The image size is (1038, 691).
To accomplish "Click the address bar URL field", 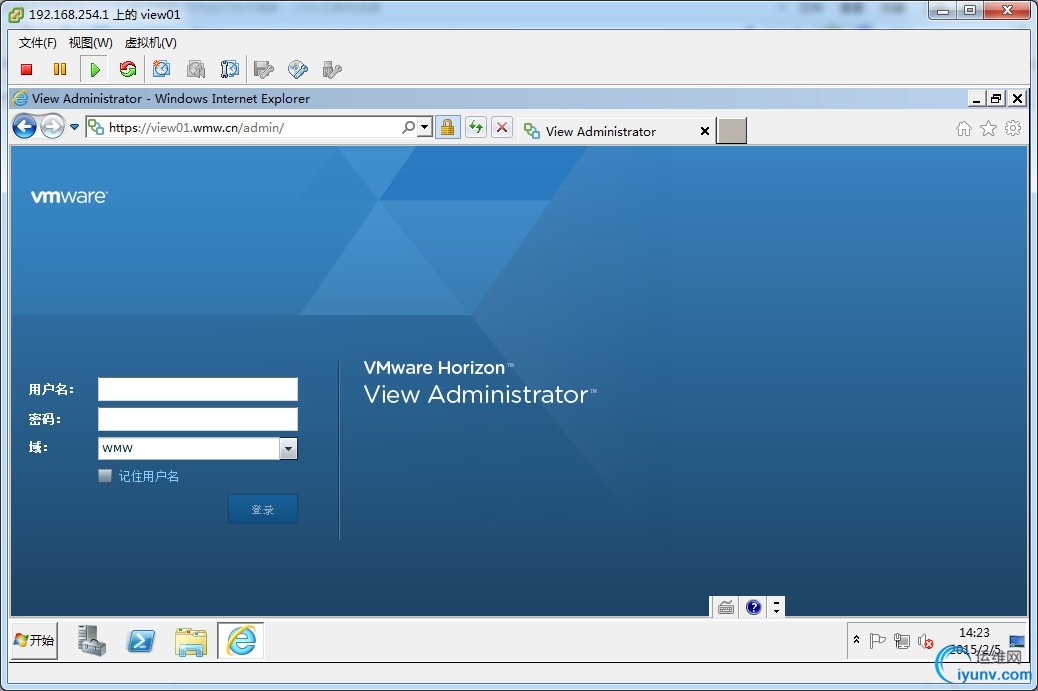I will coord(254,128).
